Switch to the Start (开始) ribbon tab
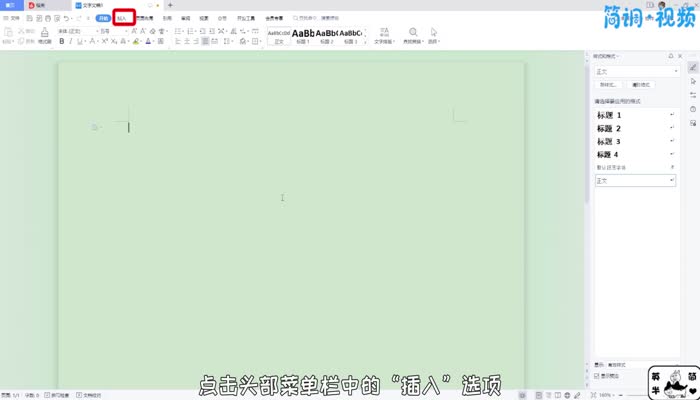Image resolution: width=700 pixels, height=400 pixels. 103,18
